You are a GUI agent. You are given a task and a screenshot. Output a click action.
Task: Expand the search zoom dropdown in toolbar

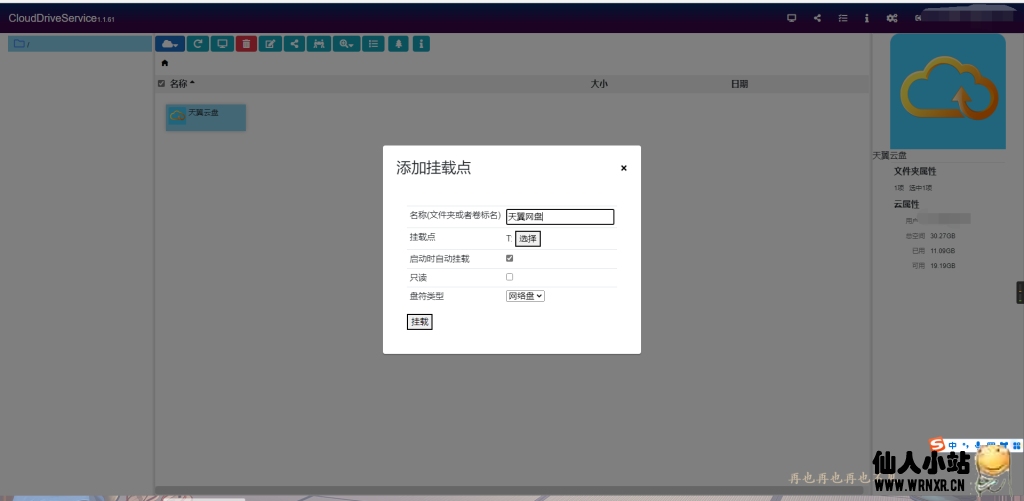pyautogui.click(x=347, y=44)
